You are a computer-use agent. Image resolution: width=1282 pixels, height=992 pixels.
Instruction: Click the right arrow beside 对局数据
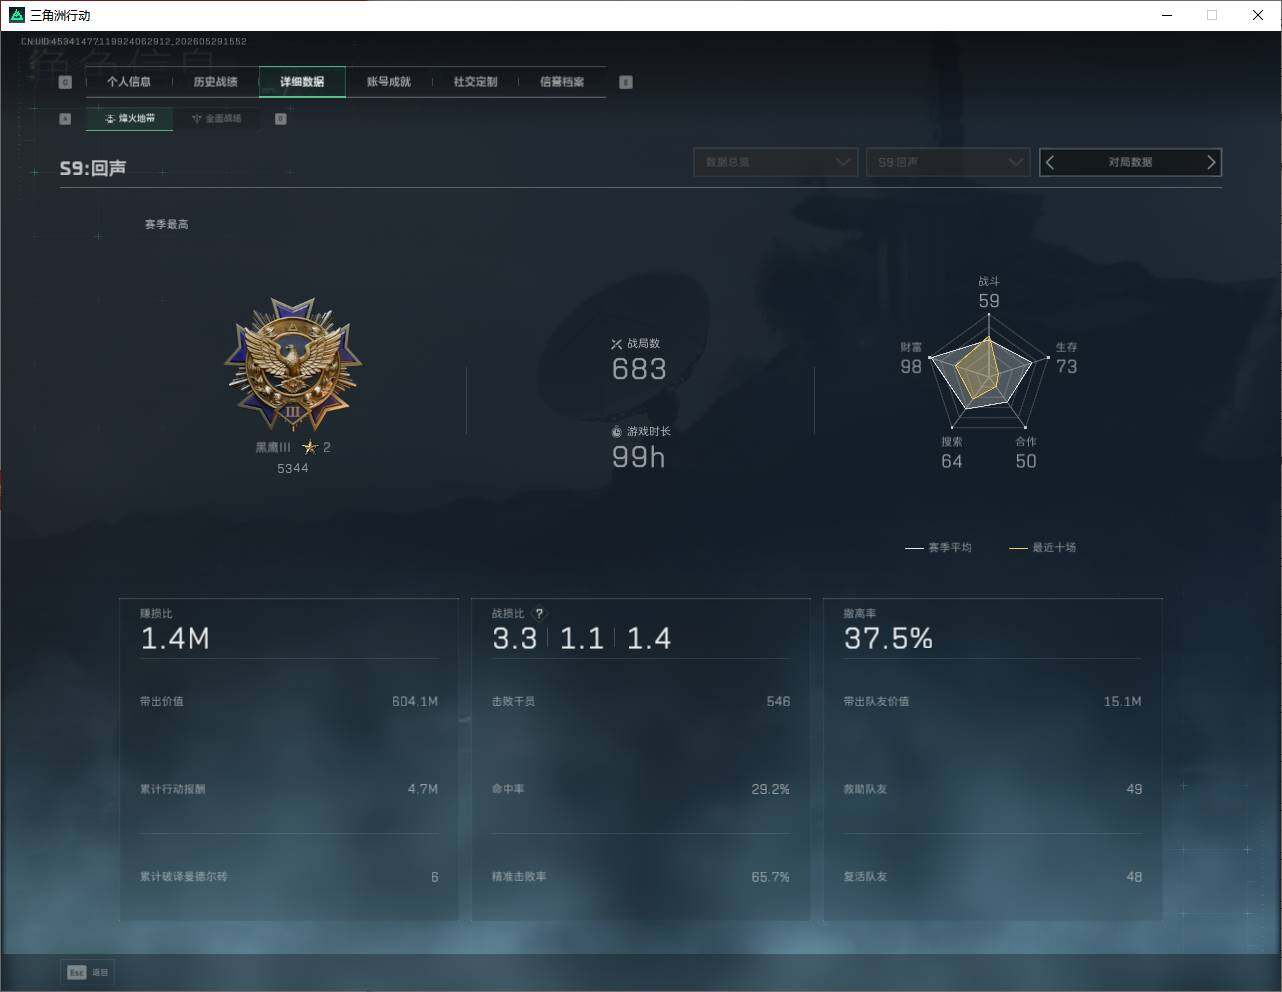[1211, 162]
